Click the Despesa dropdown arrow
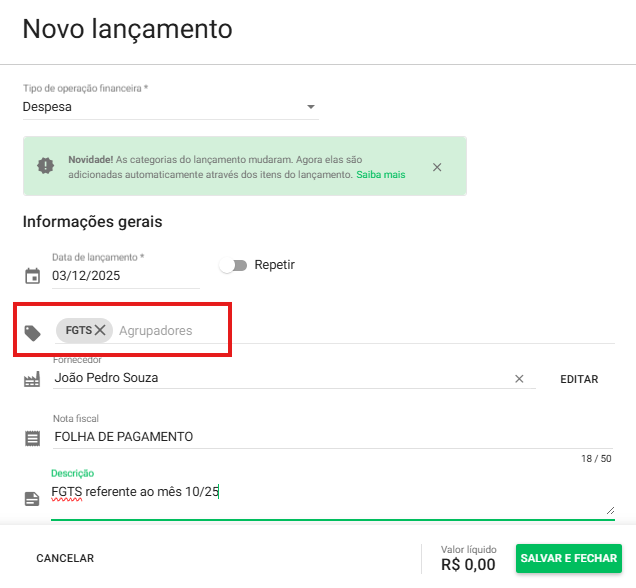 point(310,107)
